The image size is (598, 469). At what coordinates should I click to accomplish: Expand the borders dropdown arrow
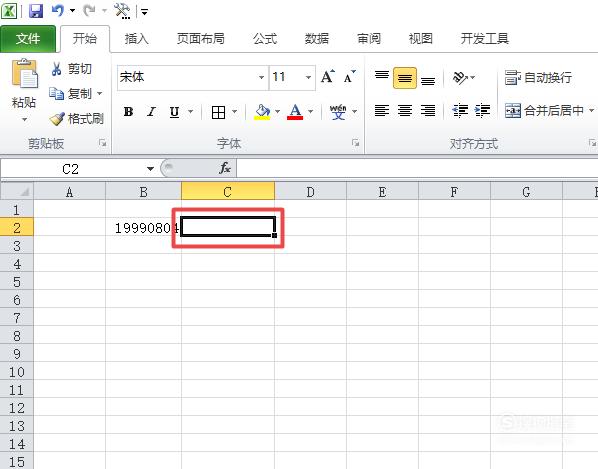pyautogui.click(x=235, y=112)
